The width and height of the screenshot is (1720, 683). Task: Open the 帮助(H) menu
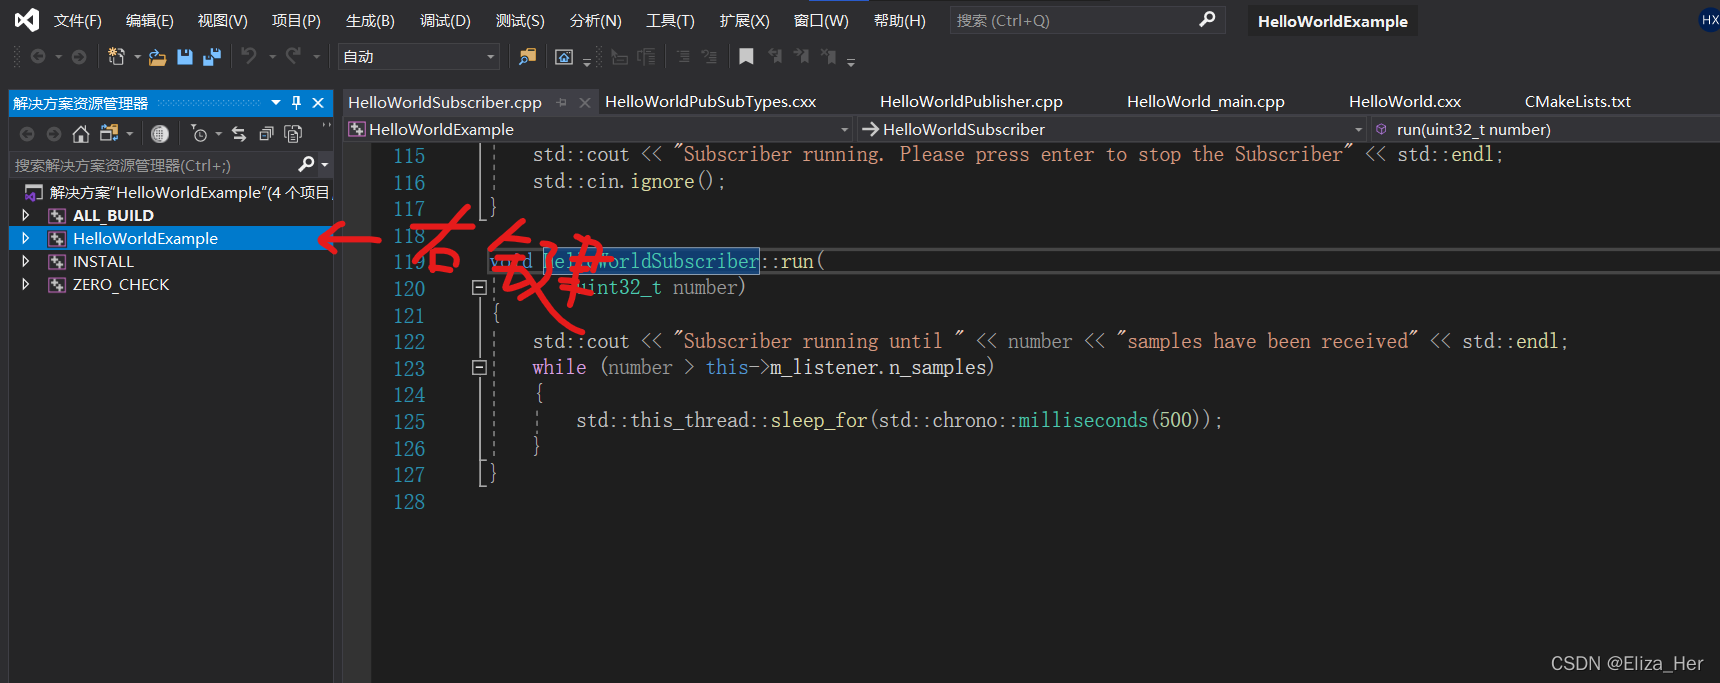pos(900,20)
